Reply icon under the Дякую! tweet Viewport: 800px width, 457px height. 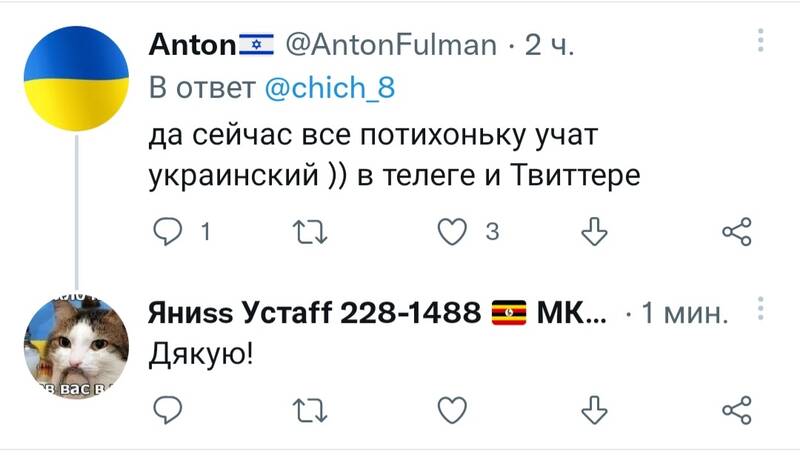[167, 410]
